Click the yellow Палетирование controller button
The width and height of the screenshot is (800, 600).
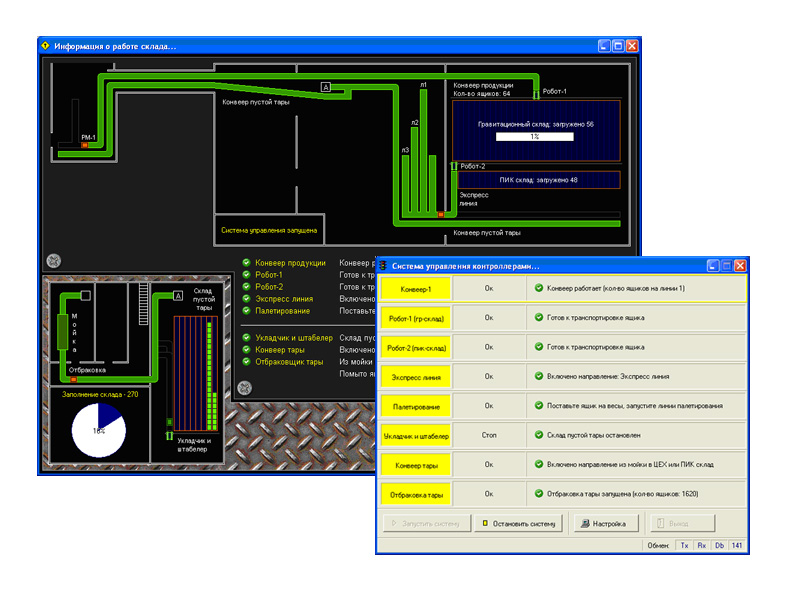coord(416,407)
